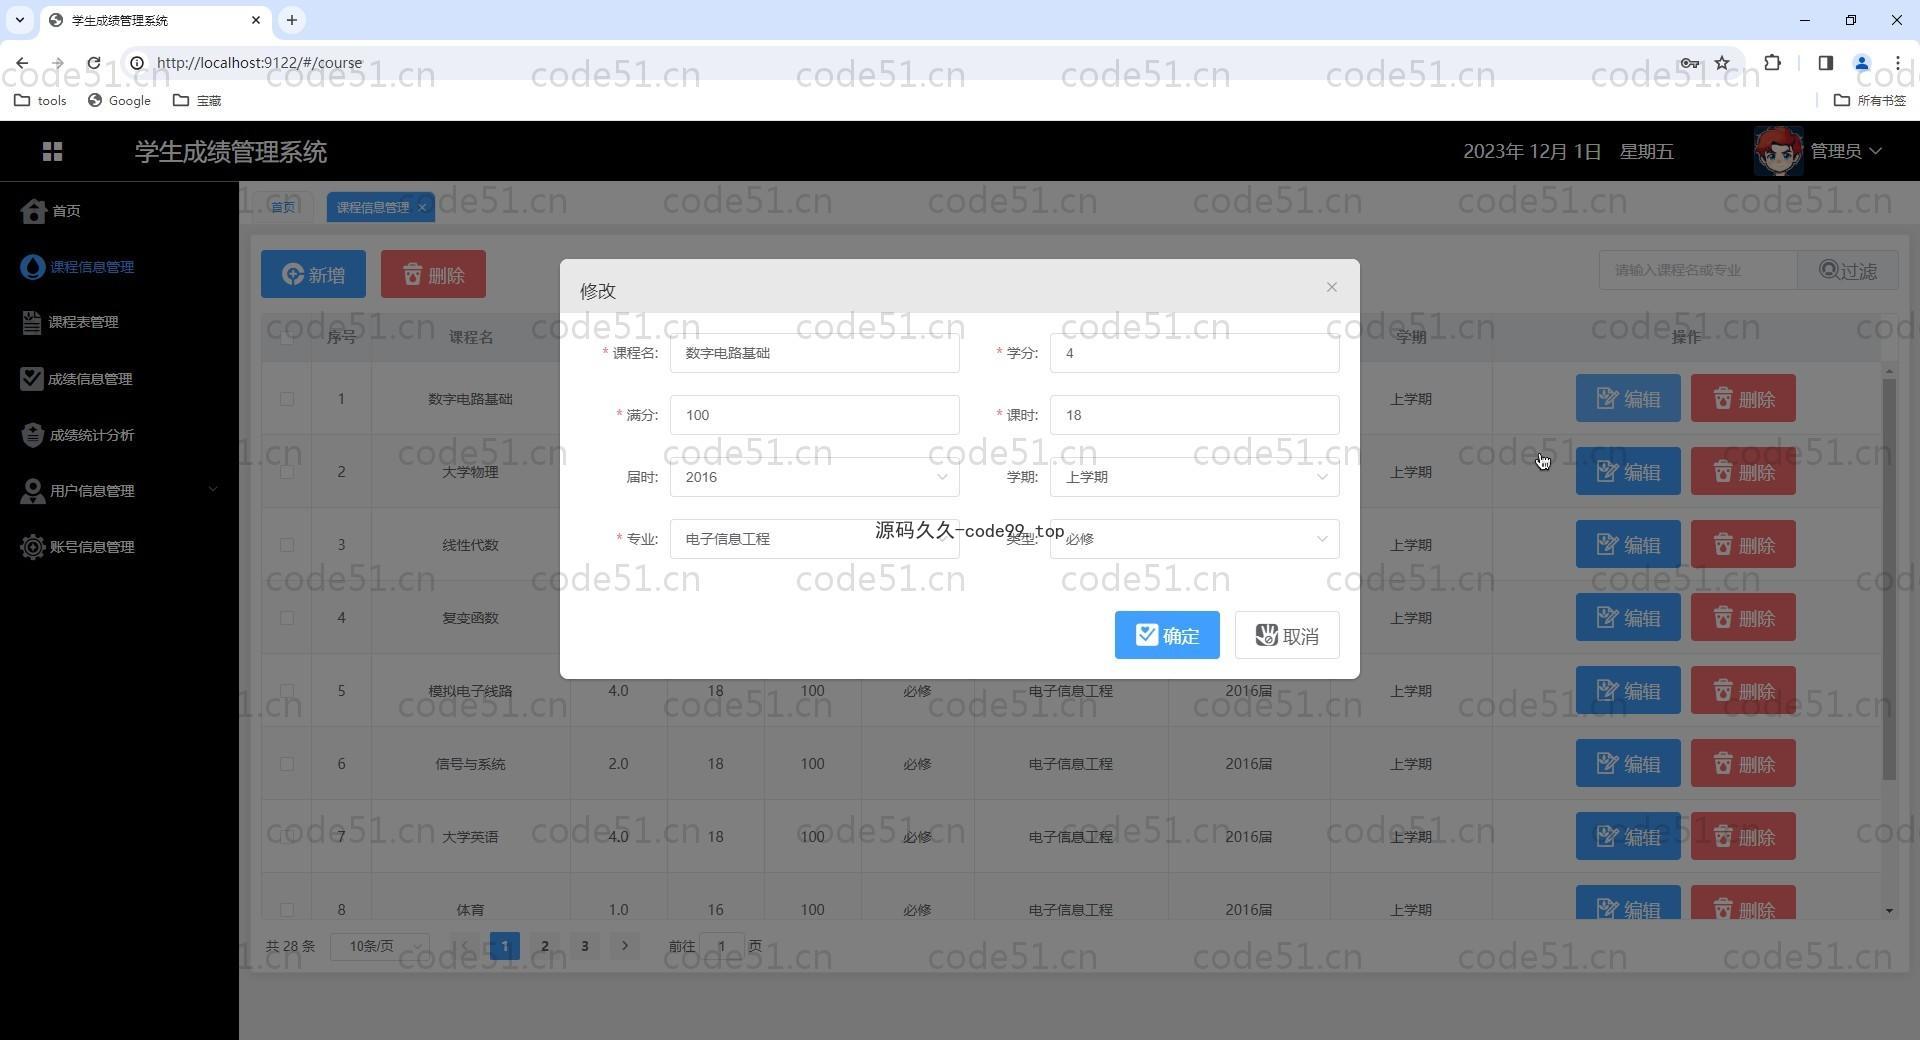The height and width of the screenshot is (1040, 1920).
Task: Open the 10条/页 page size dropdown
Action: (x=381, y=946)
